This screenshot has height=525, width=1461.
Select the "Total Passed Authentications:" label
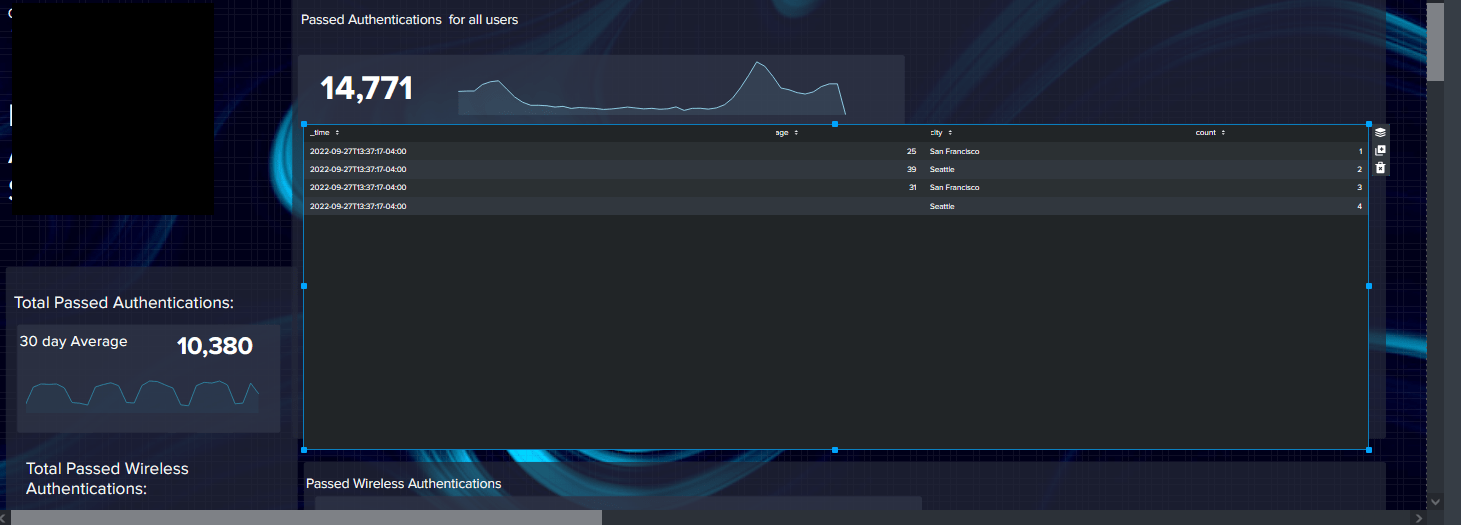pos(124,303)
